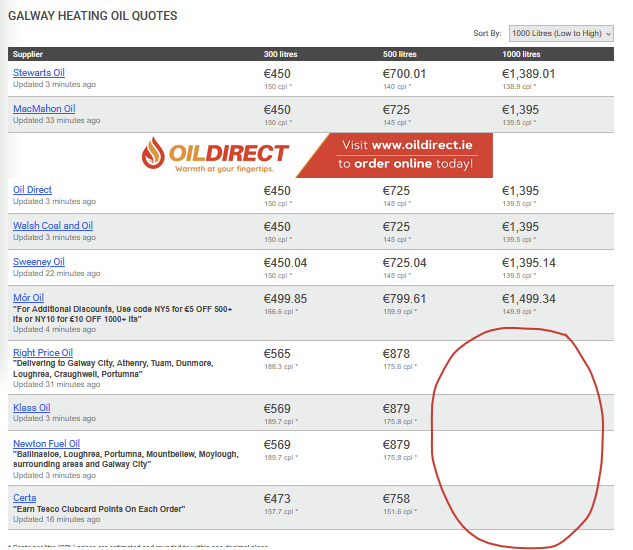Select Newton Fuel Oil €879 price
633x550 pixels.
tap(396, 445)
